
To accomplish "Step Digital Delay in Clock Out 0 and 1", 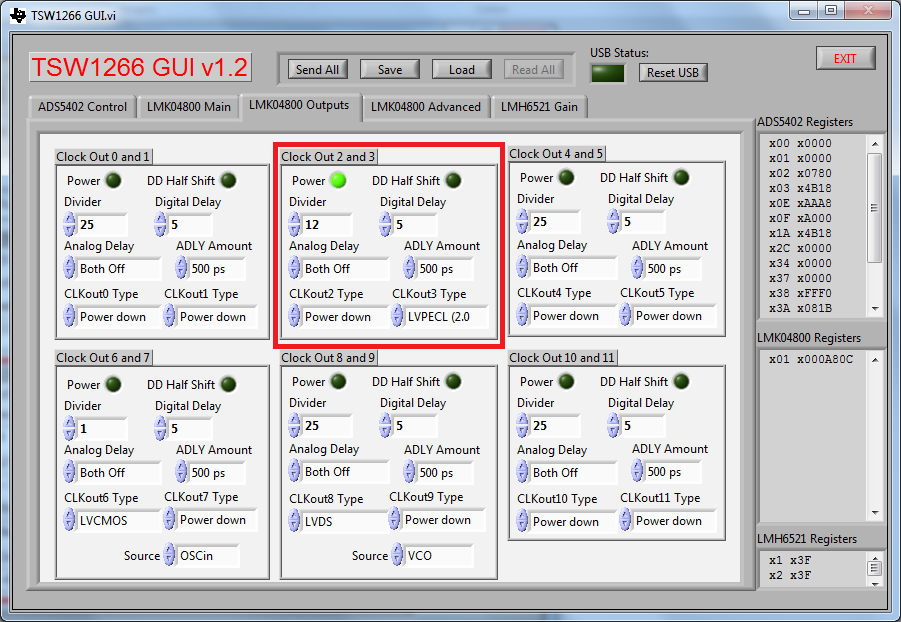I will pos(160,224).
